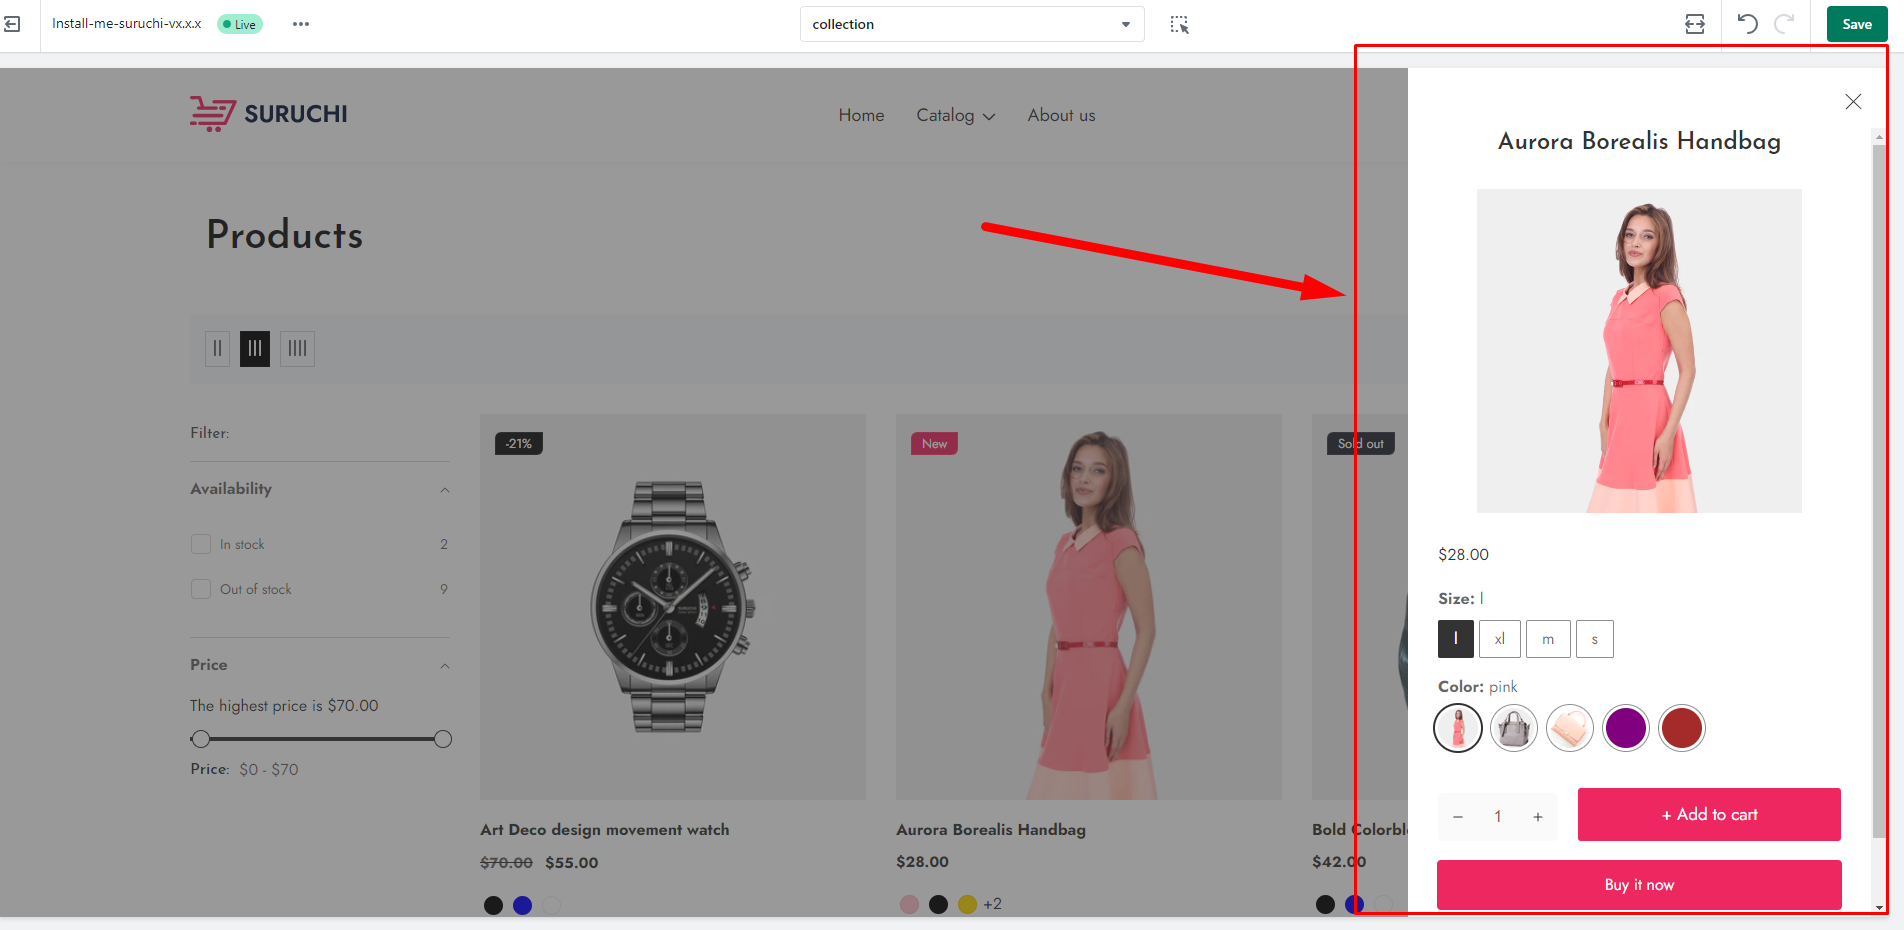The image size is (1904, 930).
Task: Click the exit editor icon
Action: click(12, 24)
